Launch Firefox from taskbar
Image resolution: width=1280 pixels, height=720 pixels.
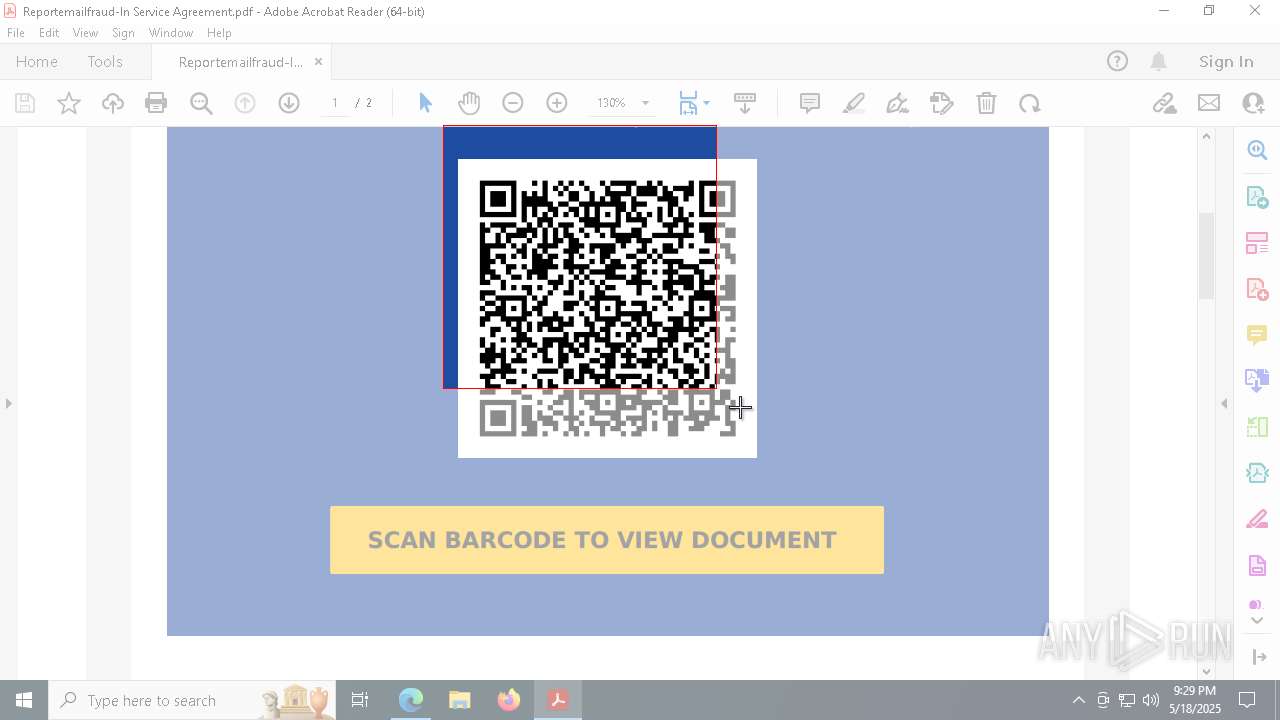[x=509, y=700]
